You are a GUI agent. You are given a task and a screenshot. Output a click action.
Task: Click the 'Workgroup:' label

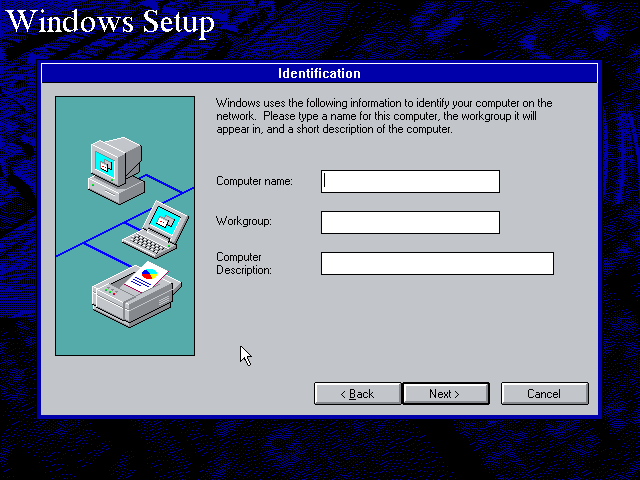tap(244, 221)
